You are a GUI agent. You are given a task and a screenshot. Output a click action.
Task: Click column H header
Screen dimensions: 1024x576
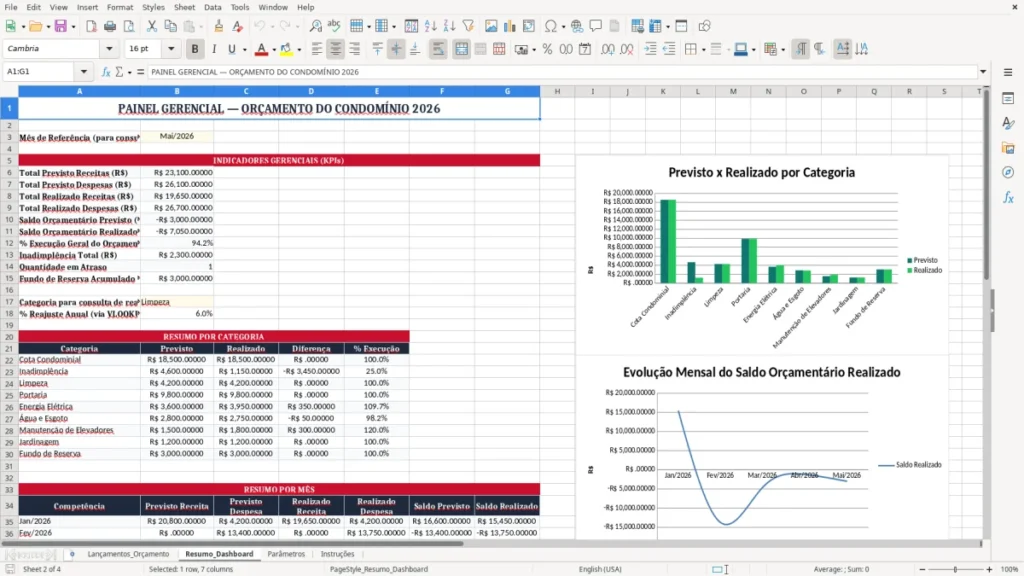click(x=557, y=91)
